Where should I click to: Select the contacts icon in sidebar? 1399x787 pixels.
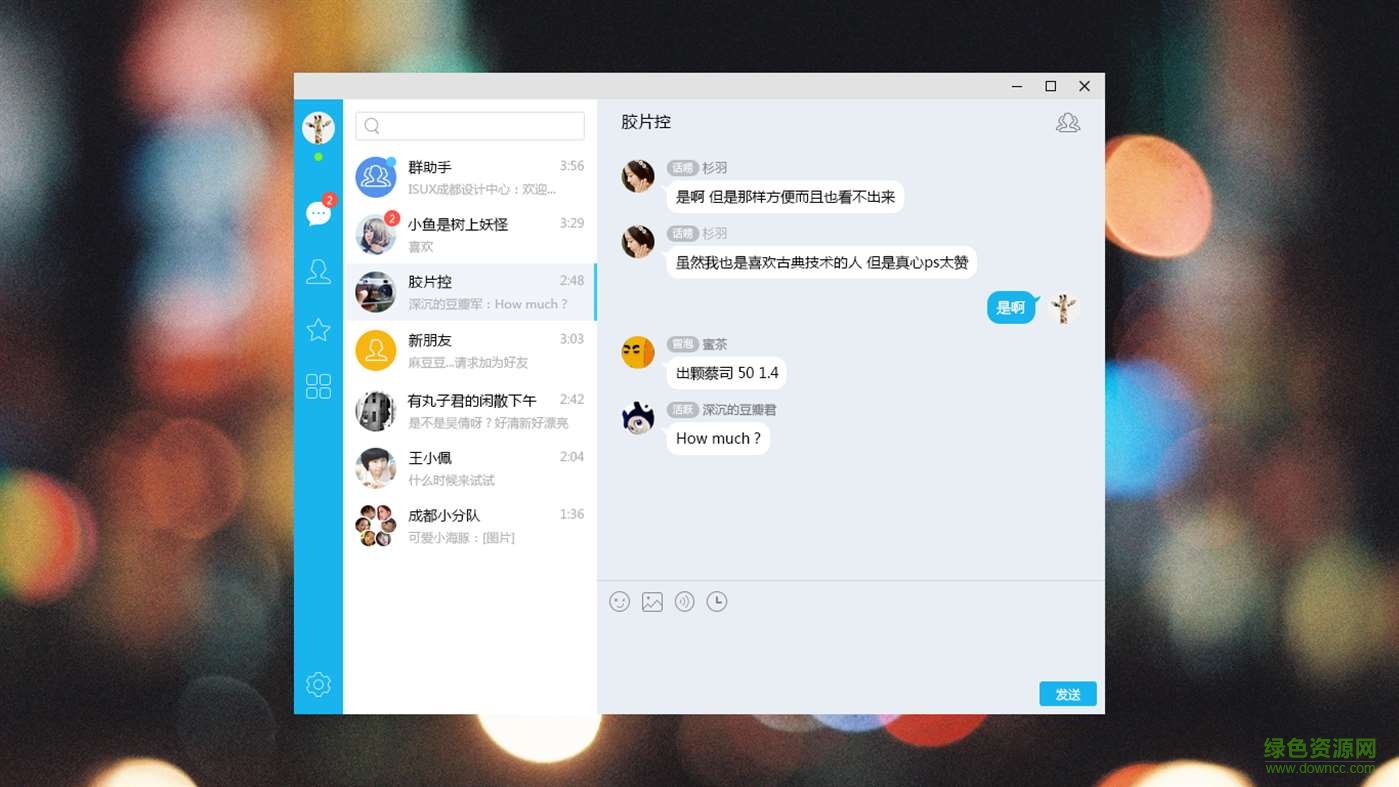tap(318, 271)
